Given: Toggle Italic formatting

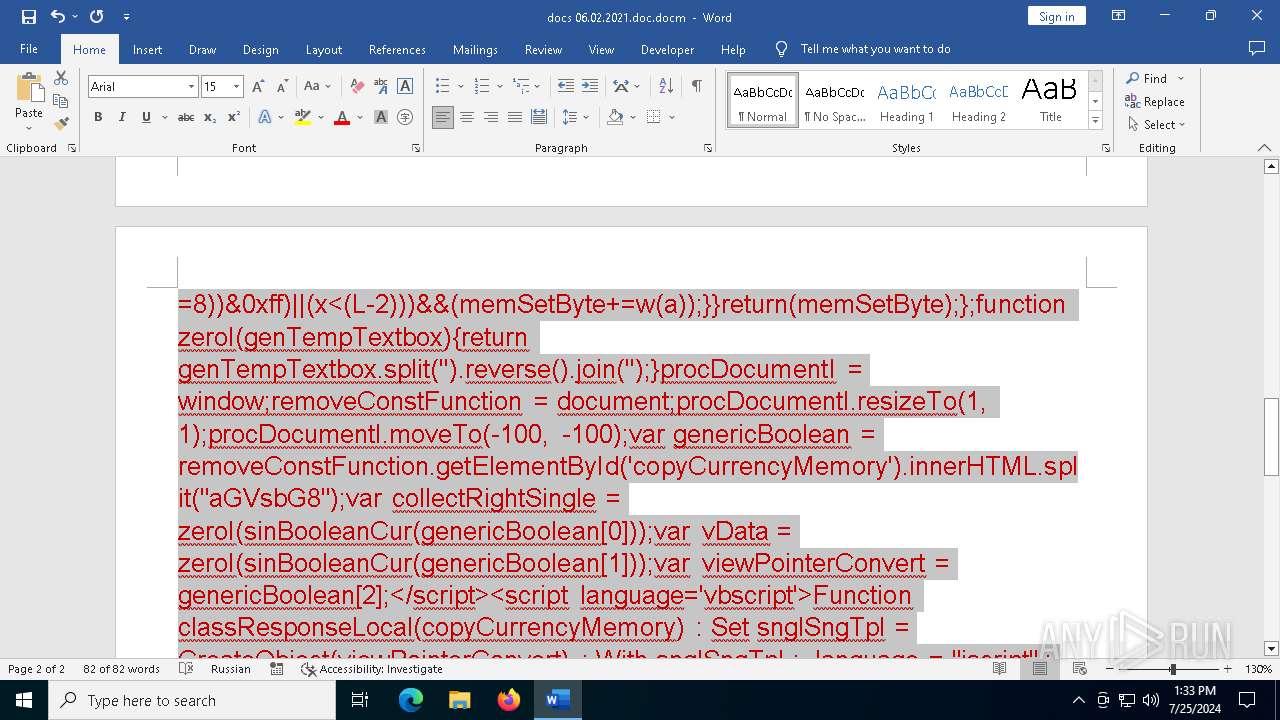Looking at the screenshot, I should click(x=122, y=117).
